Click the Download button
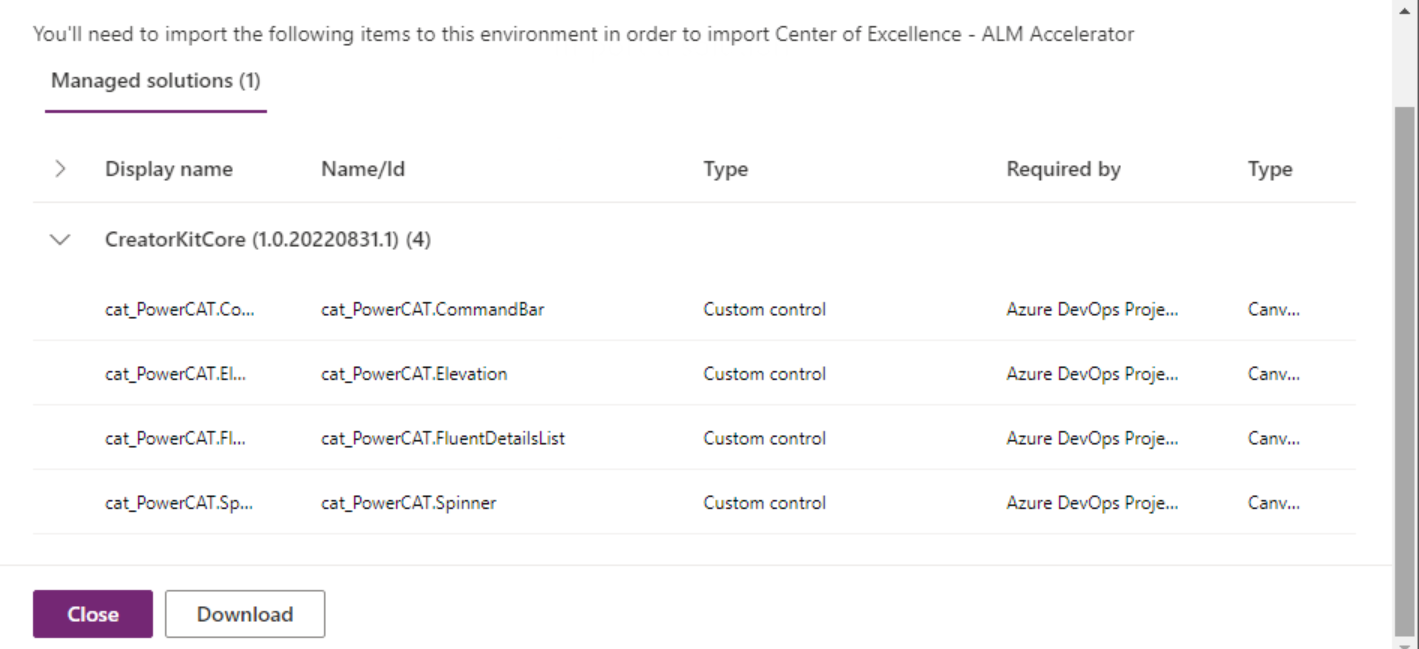Screen dimensions: 1419x649 [244, 613]
